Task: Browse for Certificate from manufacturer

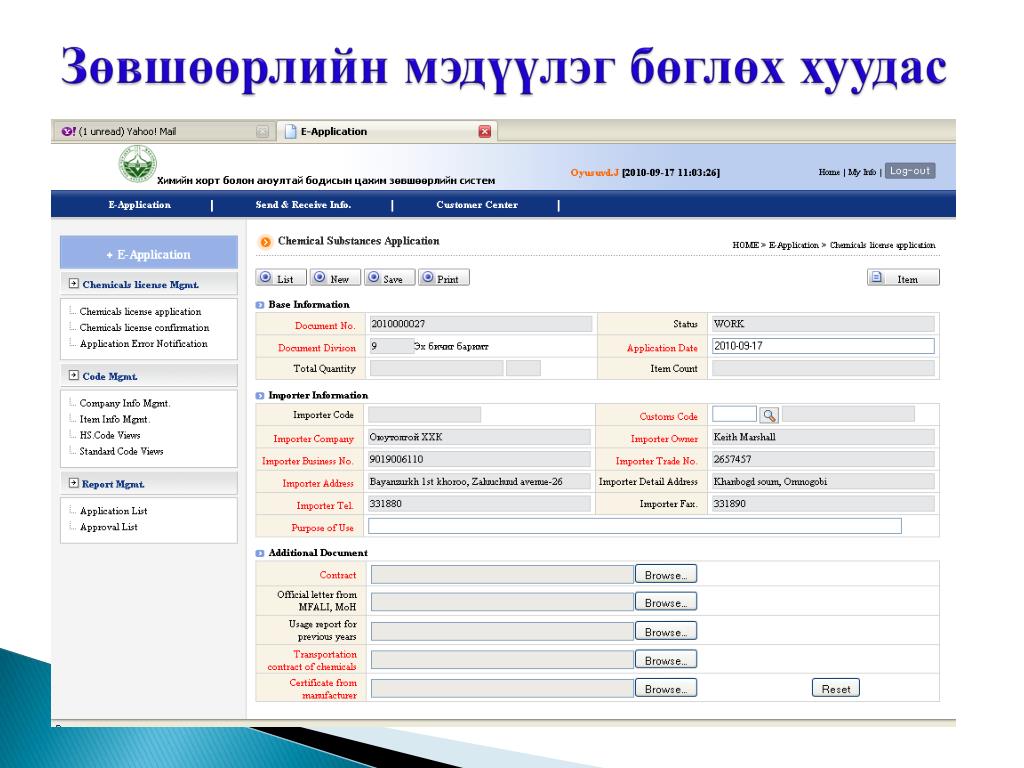Action: [665, 688]
